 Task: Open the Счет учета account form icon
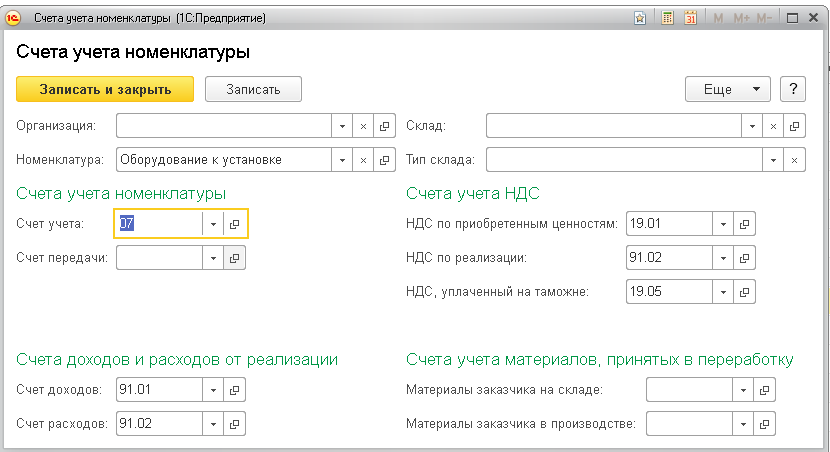234,224
